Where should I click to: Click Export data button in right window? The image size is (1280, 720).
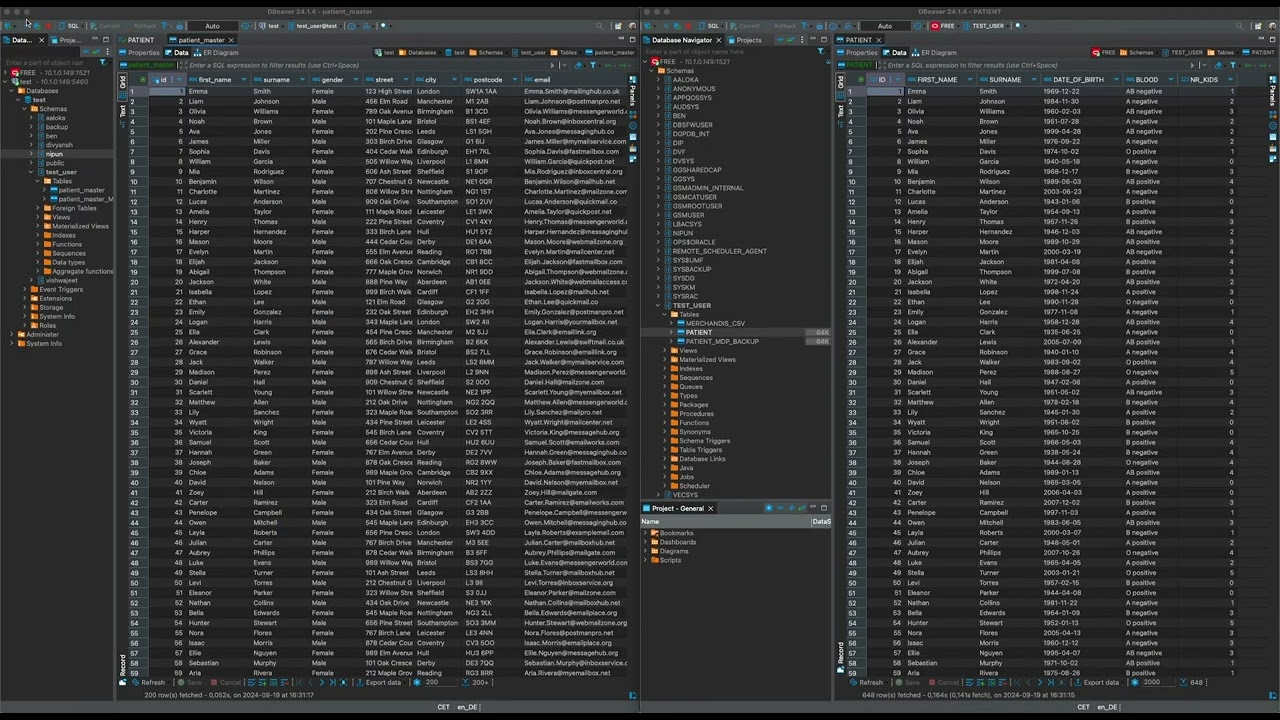pos(1097,682)
